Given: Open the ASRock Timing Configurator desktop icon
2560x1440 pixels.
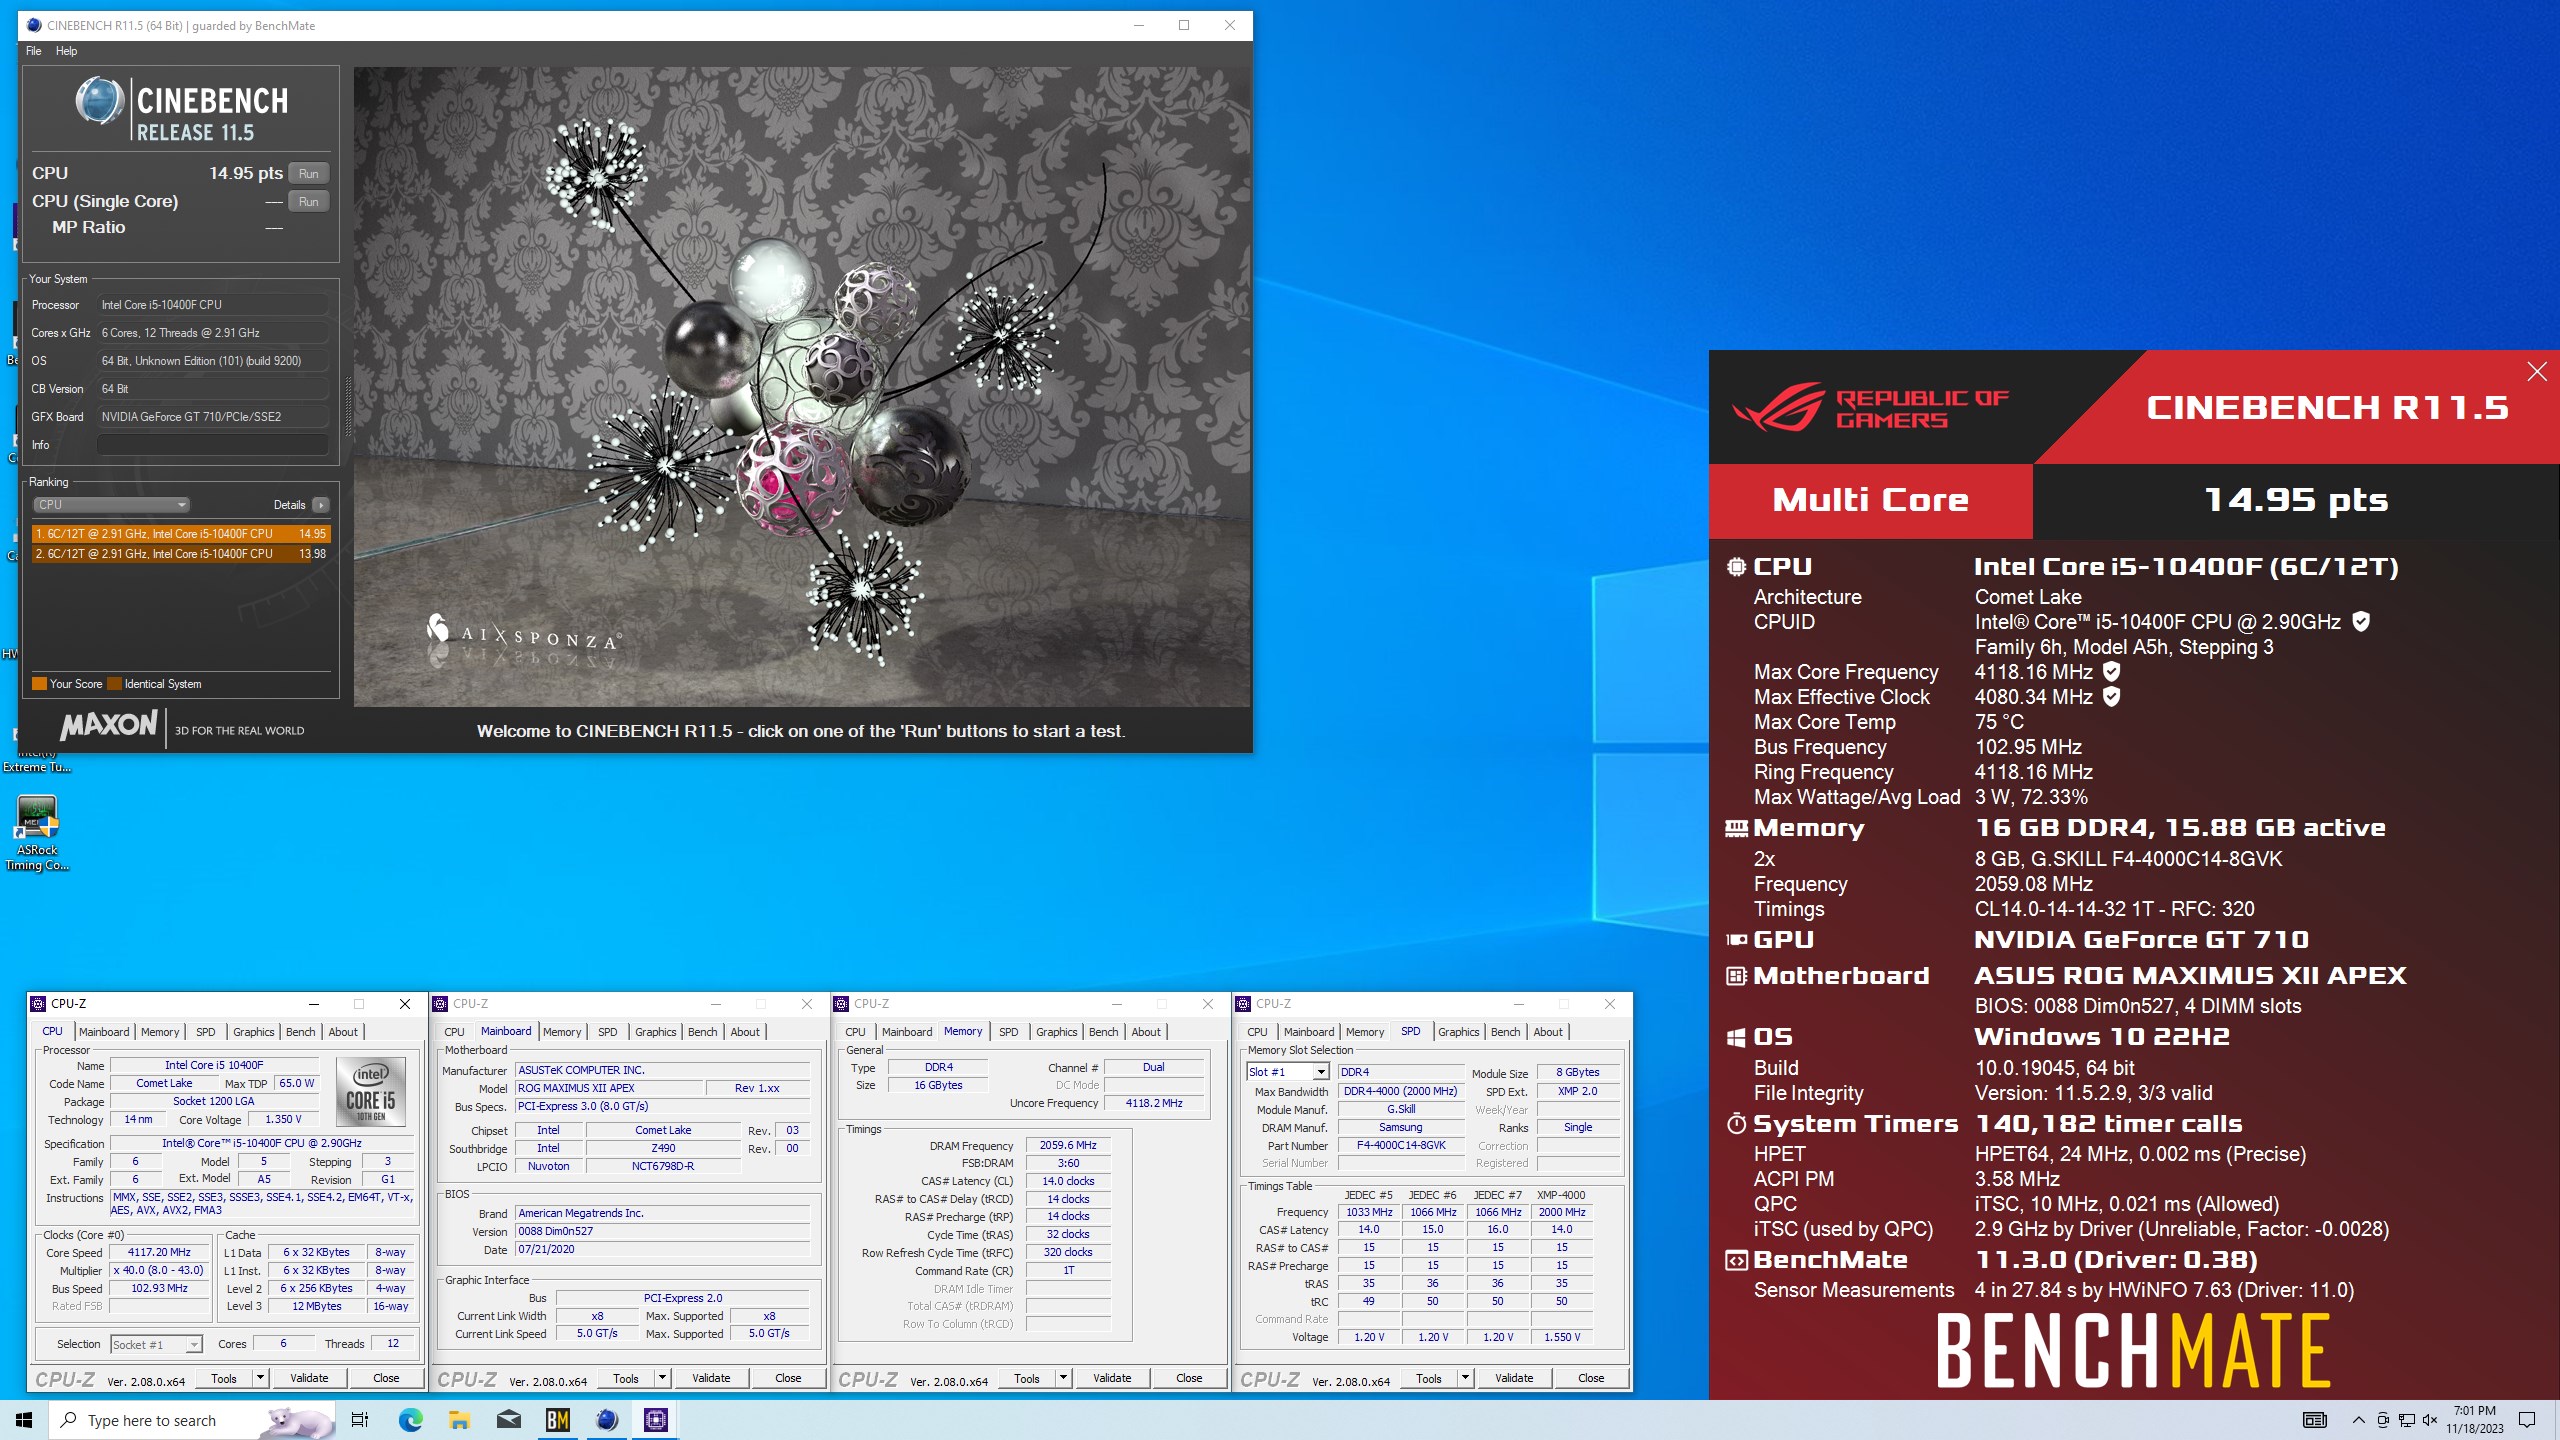Looking at the screenshot, I should pos(37,832).
